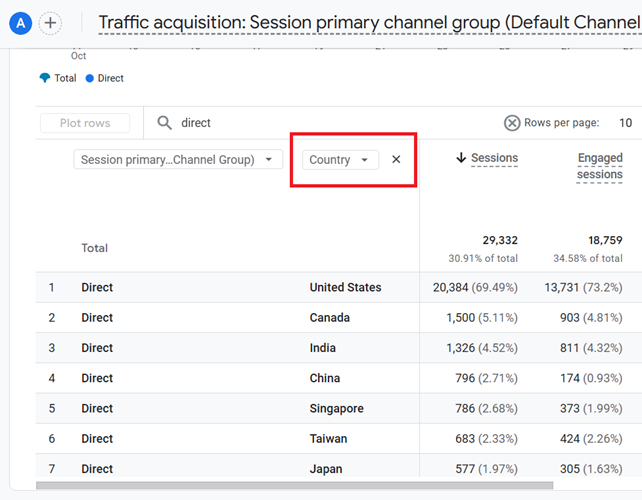Click the add comparison plus icon

click(x=50, y=23)
